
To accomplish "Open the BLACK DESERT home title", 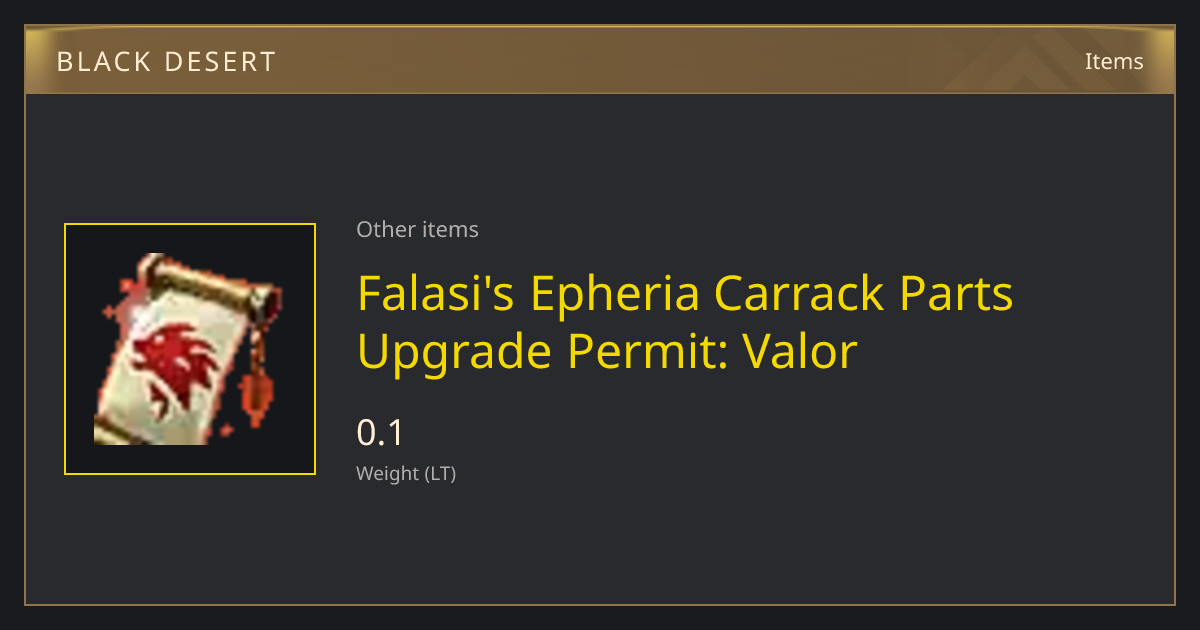I will pyautogui.click(x=166, y=62).
